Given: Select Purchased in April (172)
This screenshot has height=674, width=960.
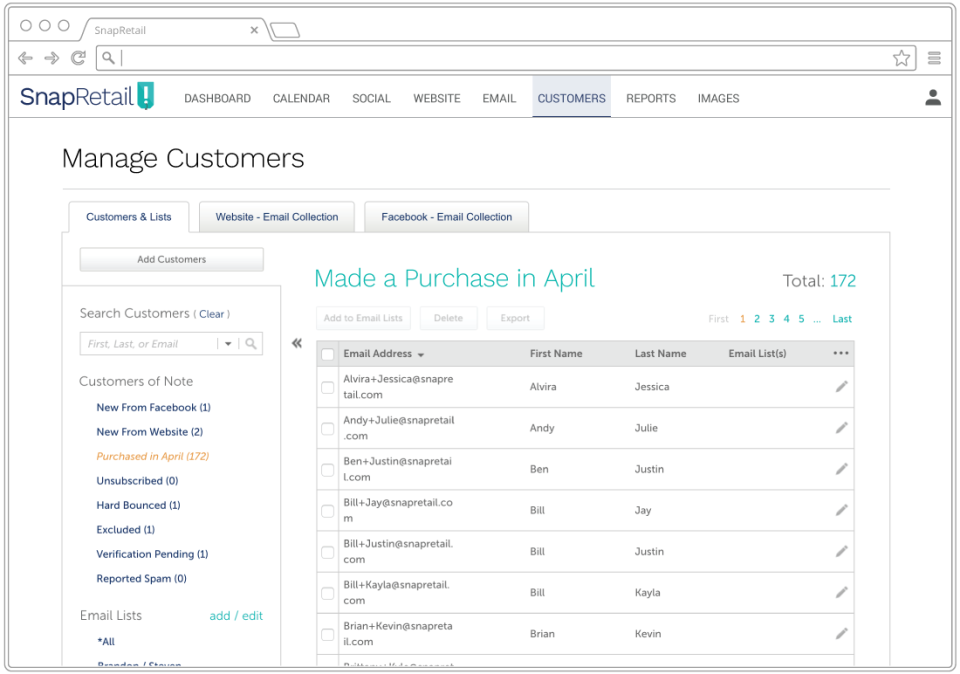Looking at the screenshot, I should pos(152,456).
